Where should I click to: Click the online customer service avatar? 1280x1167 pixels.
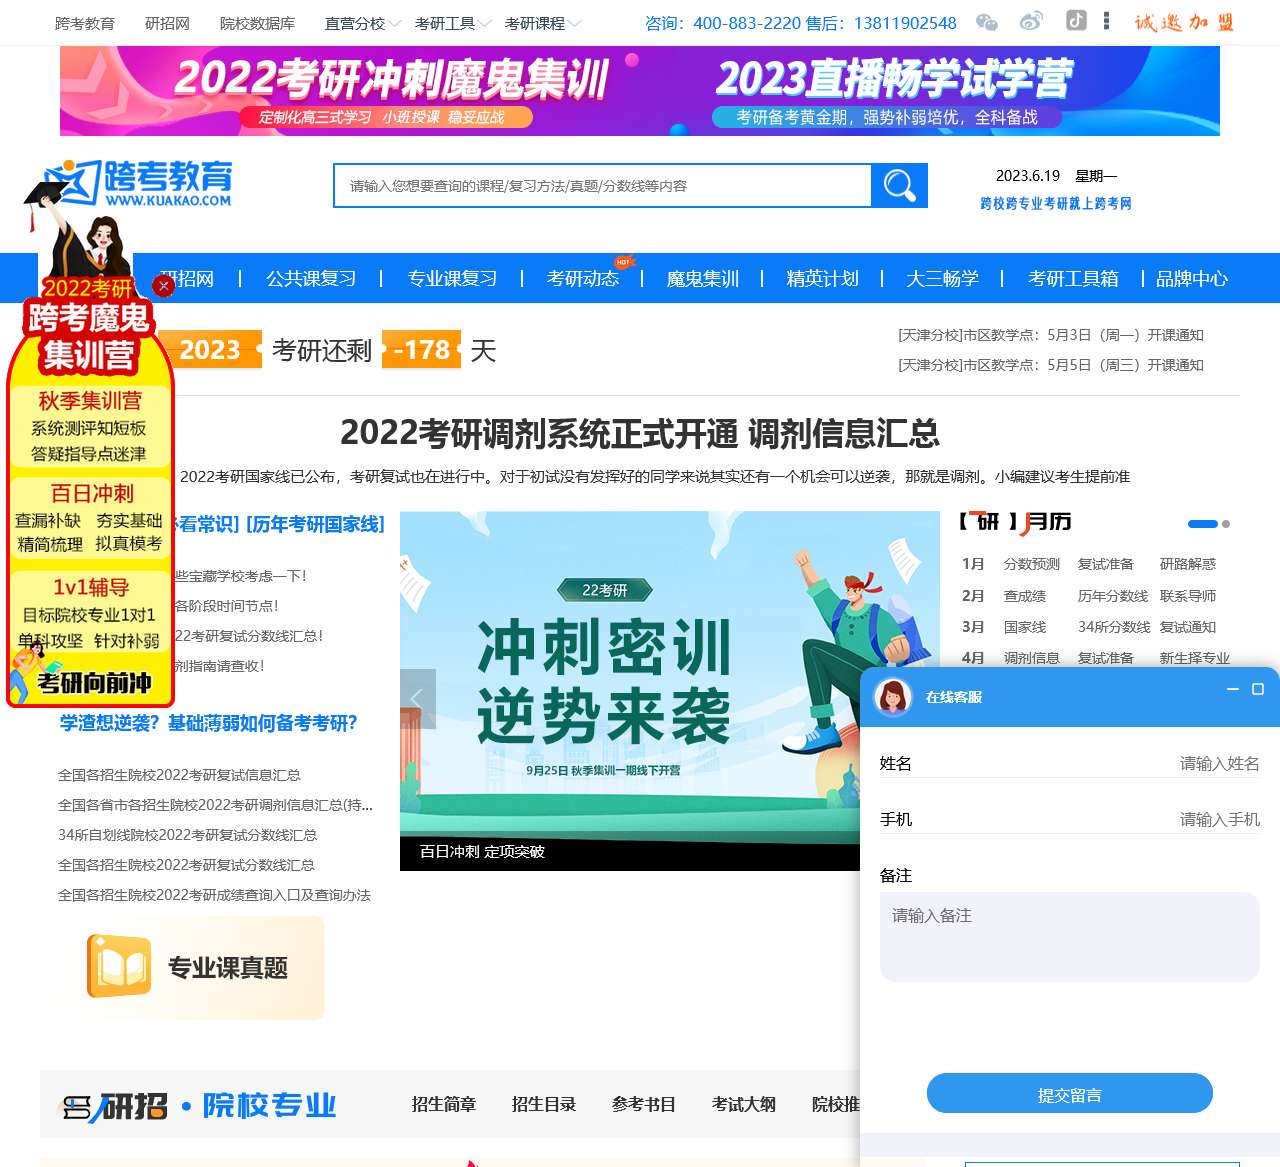(x=893, y=697)
